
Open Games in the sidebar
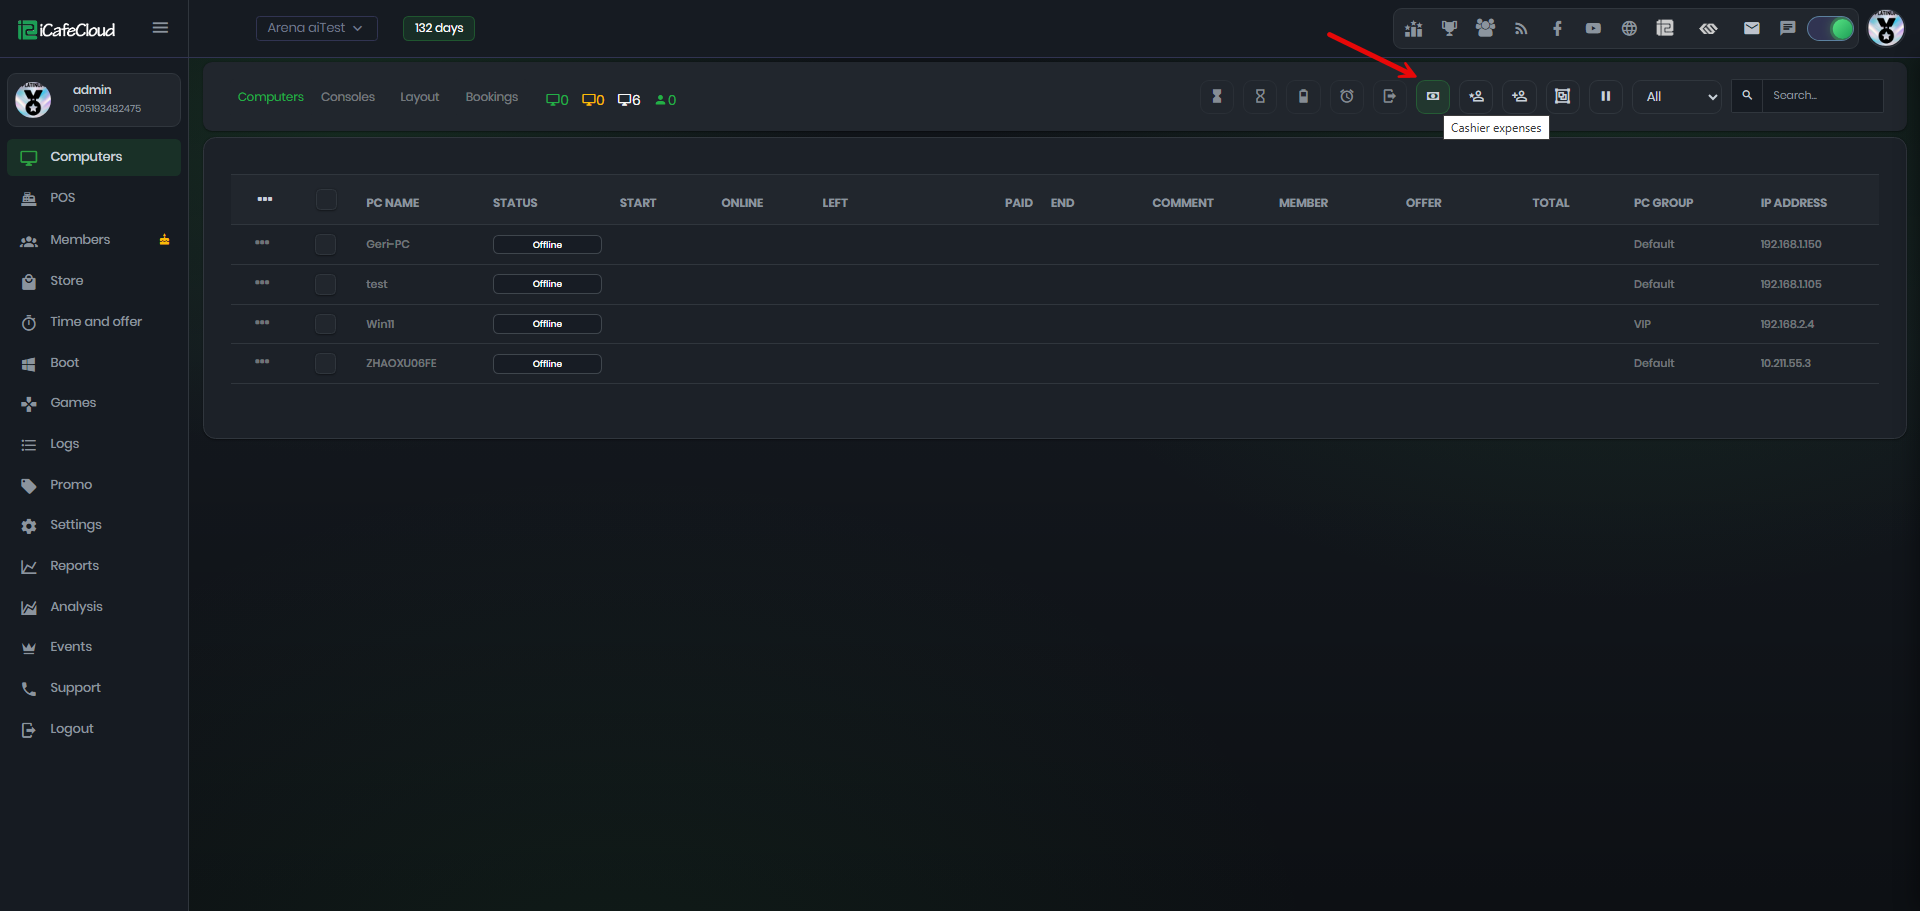(x=94, y=403)
